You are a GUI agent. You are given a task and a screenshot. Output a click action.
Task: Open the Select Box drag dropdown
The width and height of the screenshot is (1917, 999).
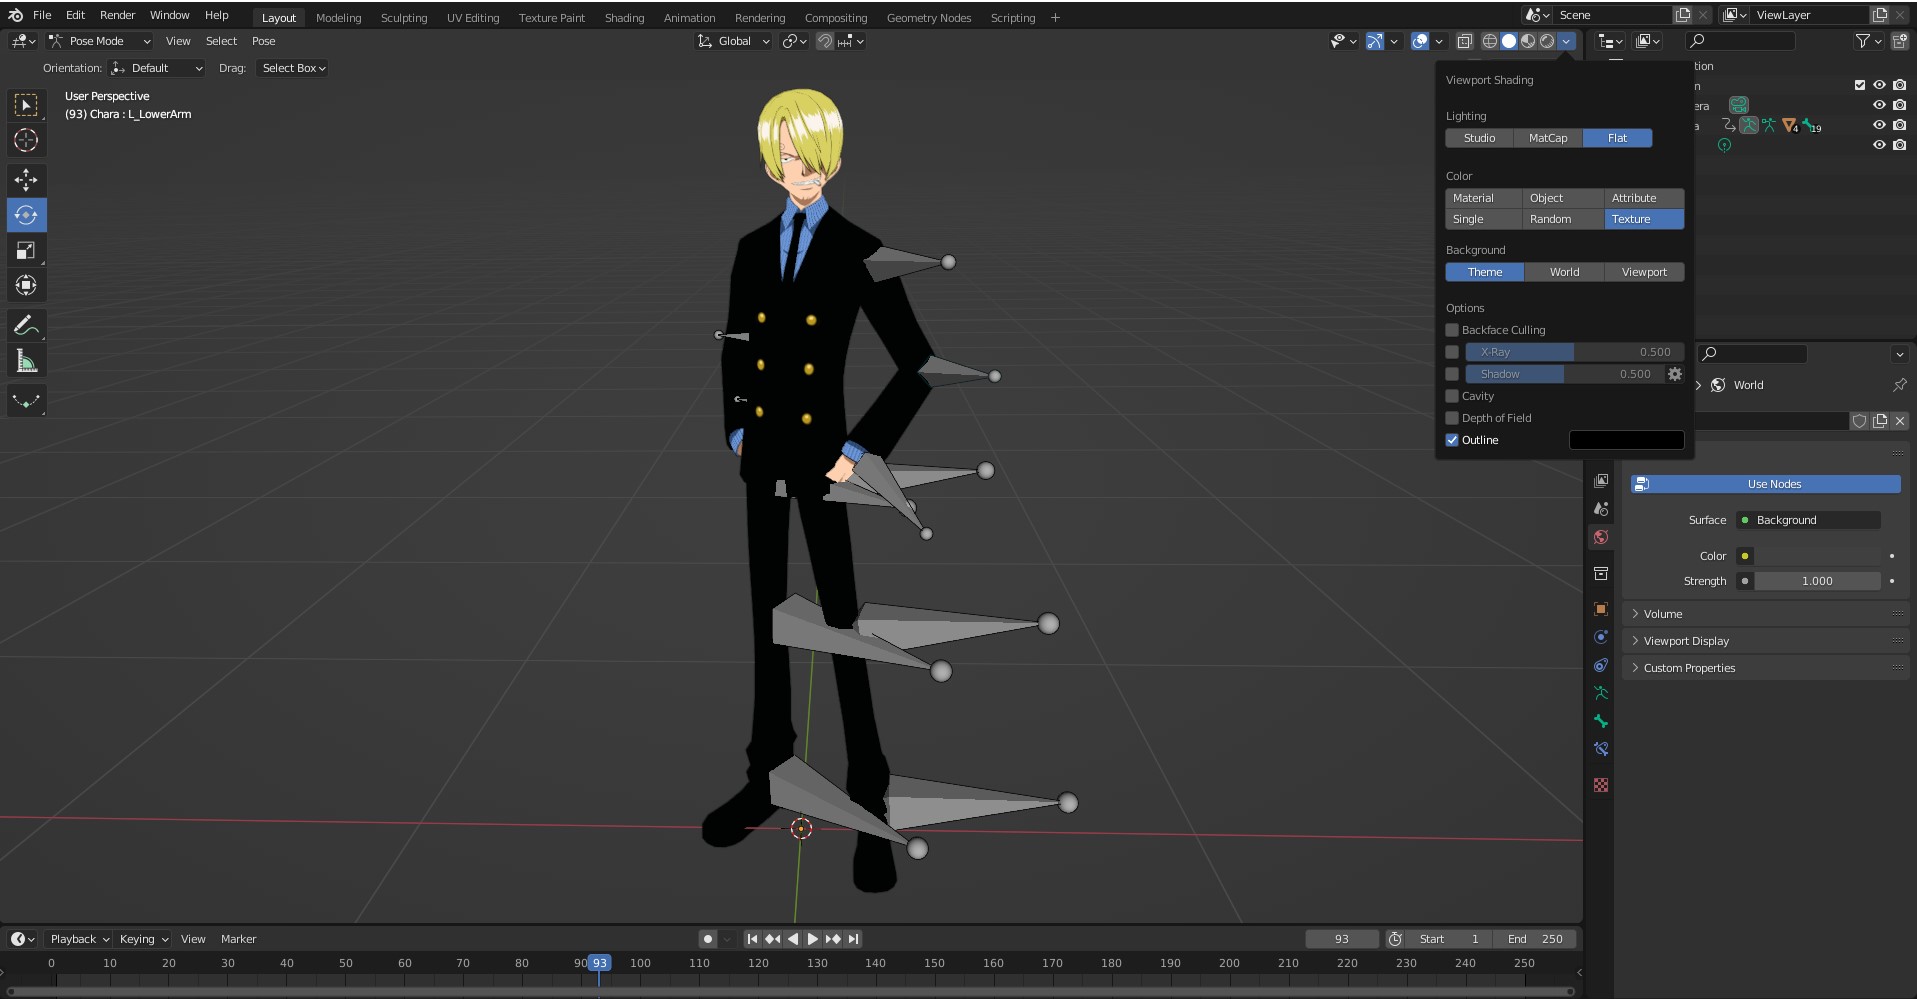point(293,68)
